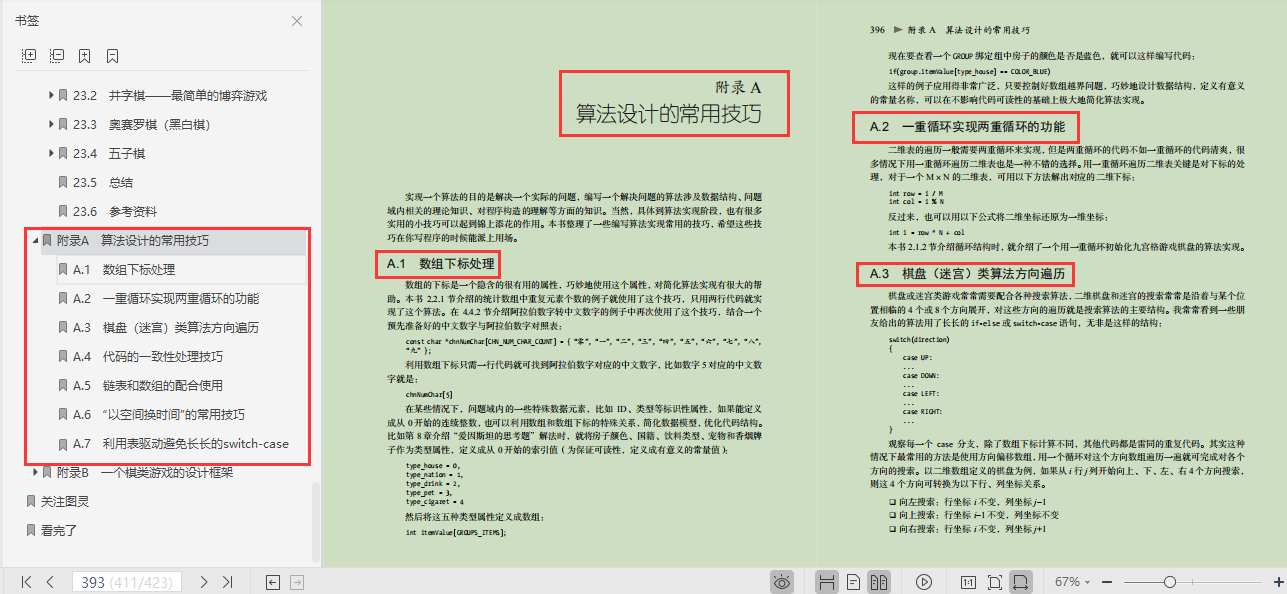Click the add bookmark icon
The height and width of the screenshot is (594, 1287).
(x=84, y=54)
